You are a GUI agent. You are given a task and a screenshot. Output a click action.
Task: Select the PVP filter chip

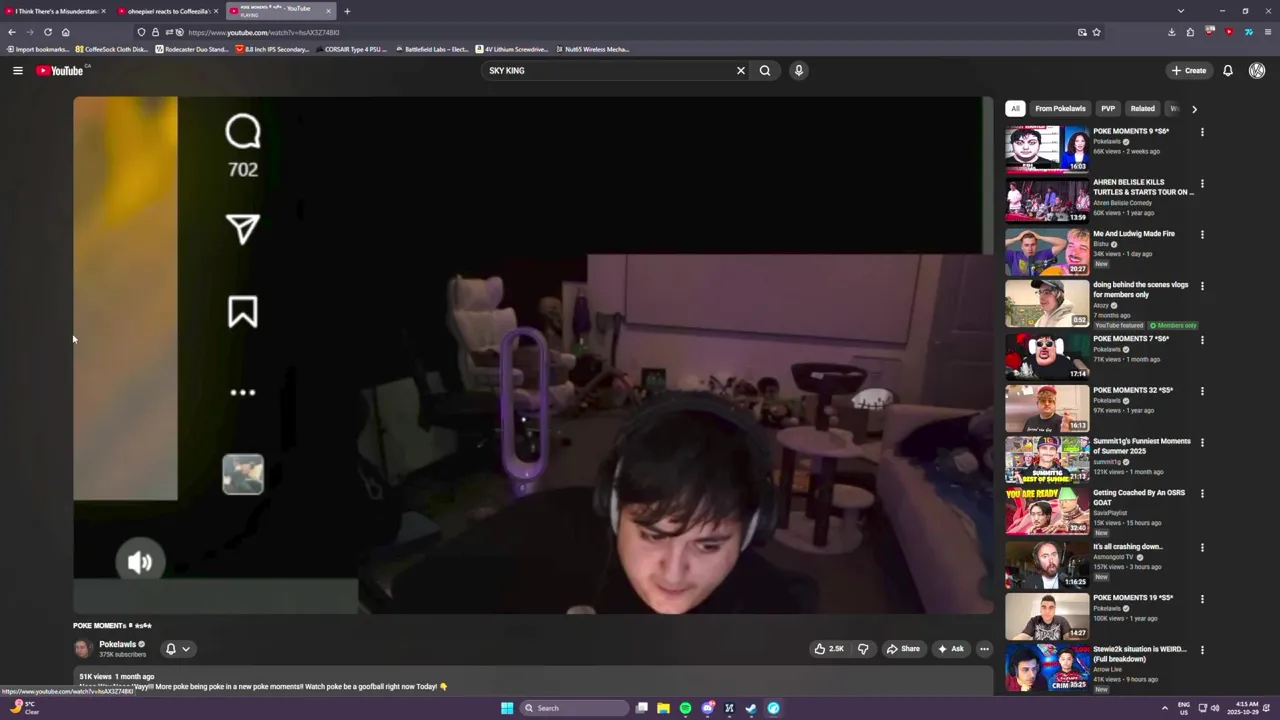(1108, 108)
